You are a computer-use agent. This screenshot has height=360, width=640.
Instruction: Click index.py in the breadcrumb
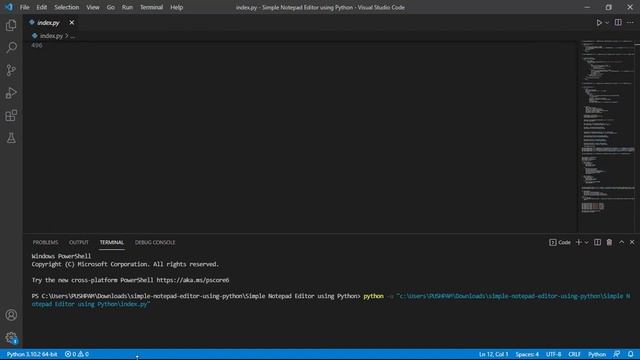click(x=51, y=36)
